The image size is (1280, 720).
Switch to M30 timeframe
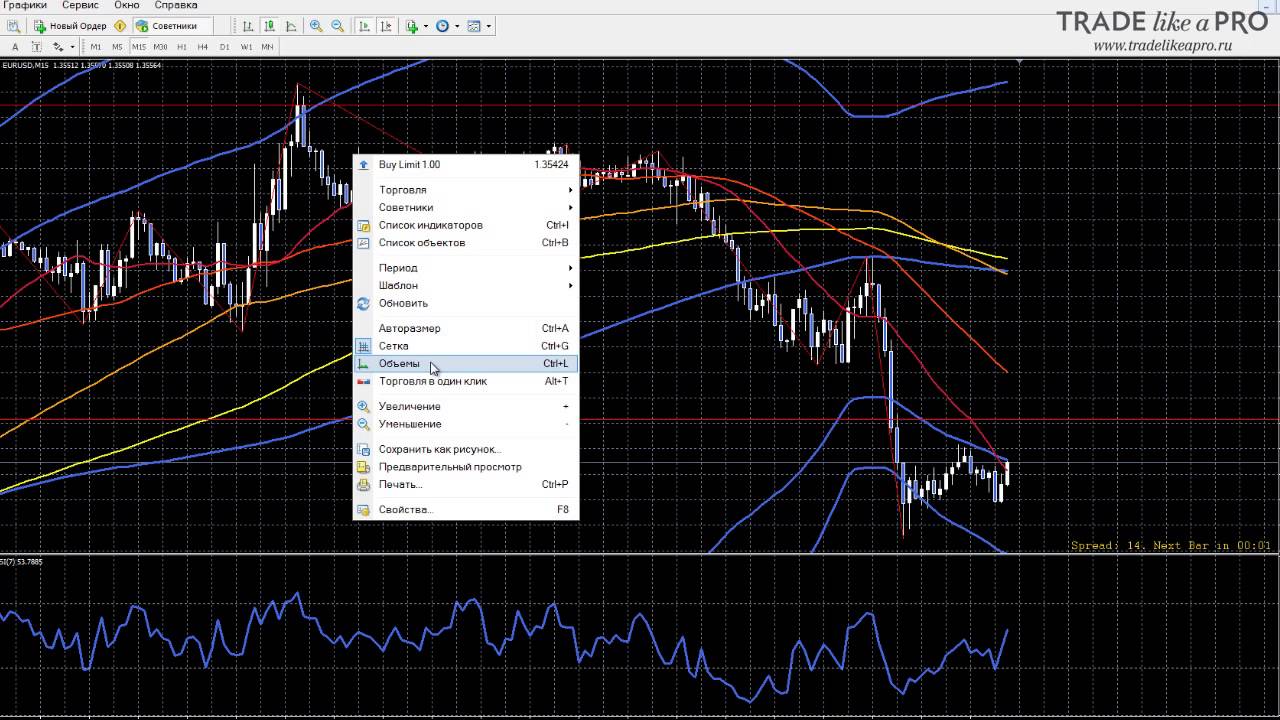click(x=160, y=47)
